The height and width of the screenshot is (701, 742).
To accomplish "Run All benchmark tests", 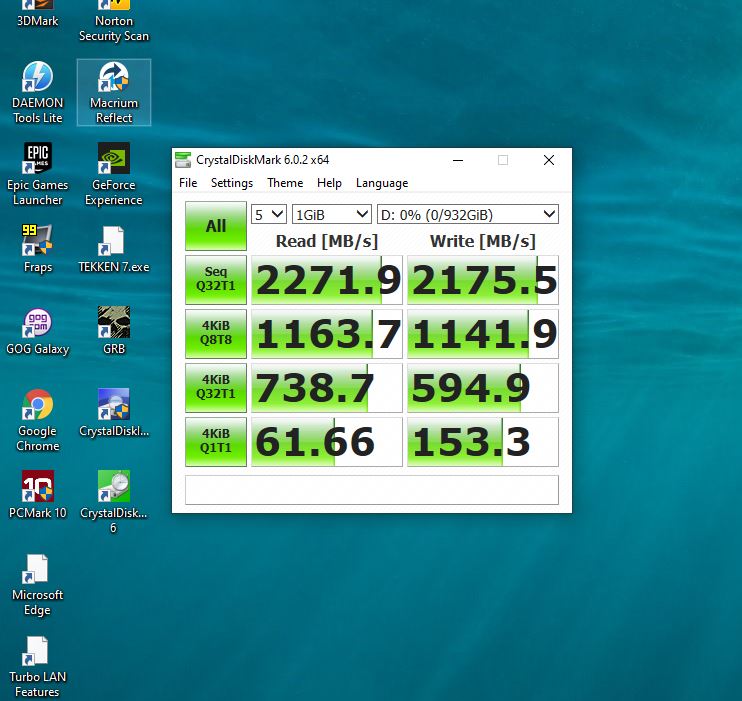I will 216,226.
